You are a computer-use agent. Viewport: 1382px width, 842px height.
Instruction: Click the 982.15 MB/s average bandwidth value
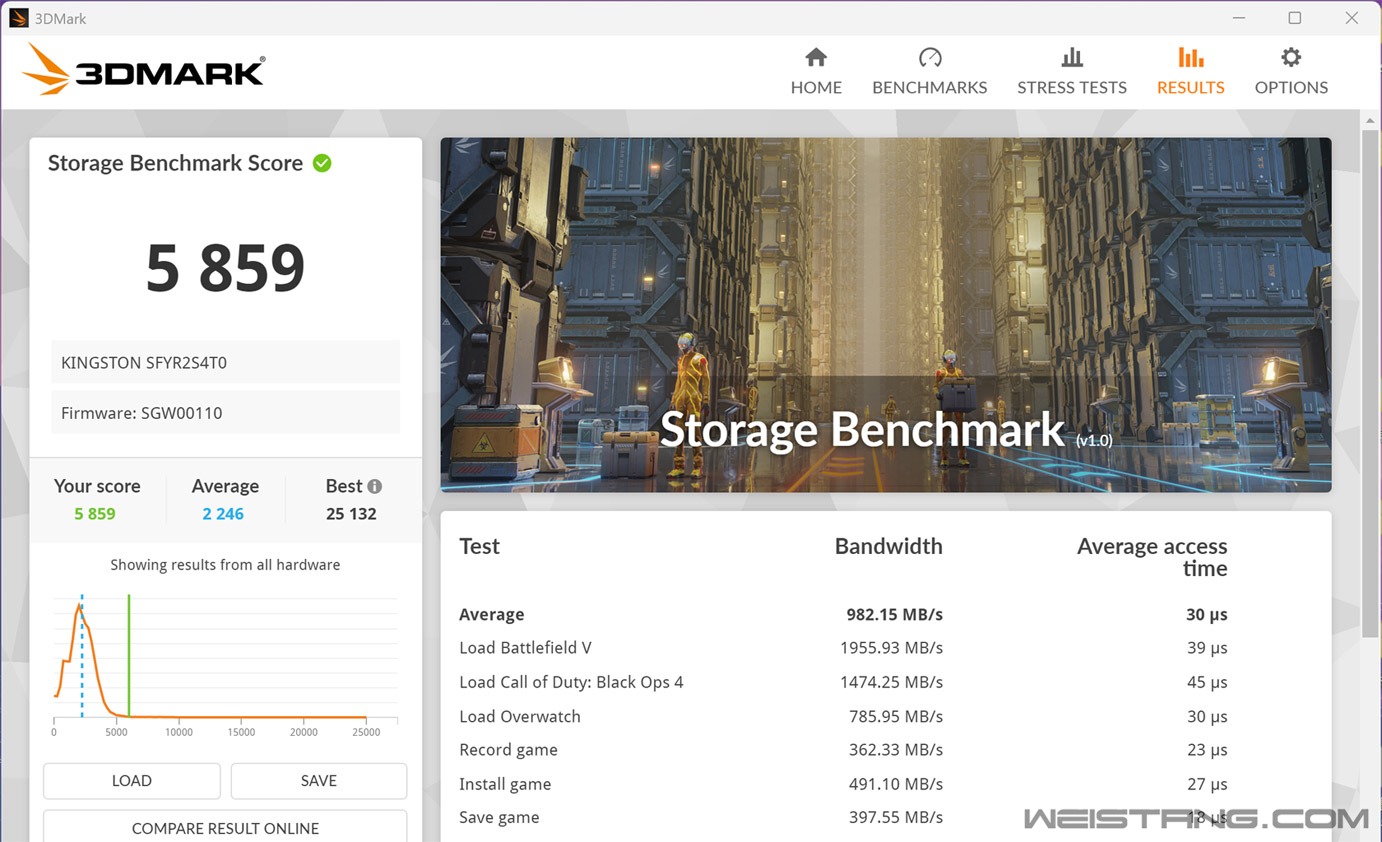(x=894, y=614)
